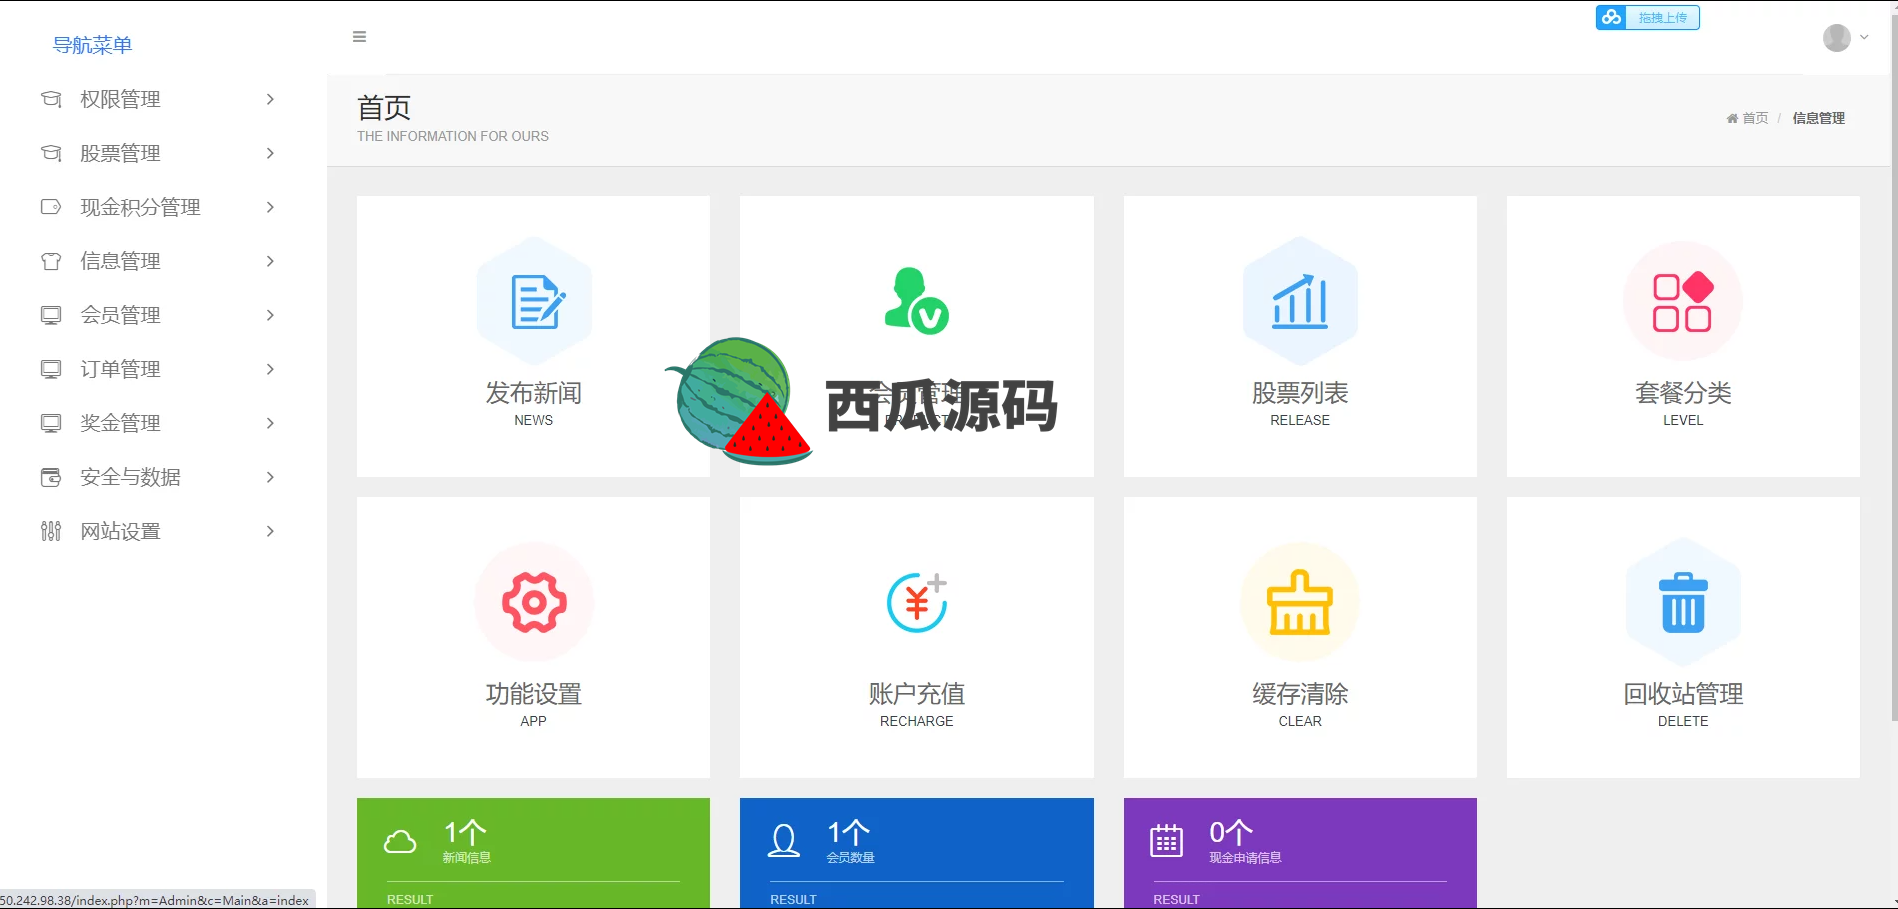Open the 回收站管理 trash bin icon
This screenshot has height=909, width=1898.
point(1683,602)
